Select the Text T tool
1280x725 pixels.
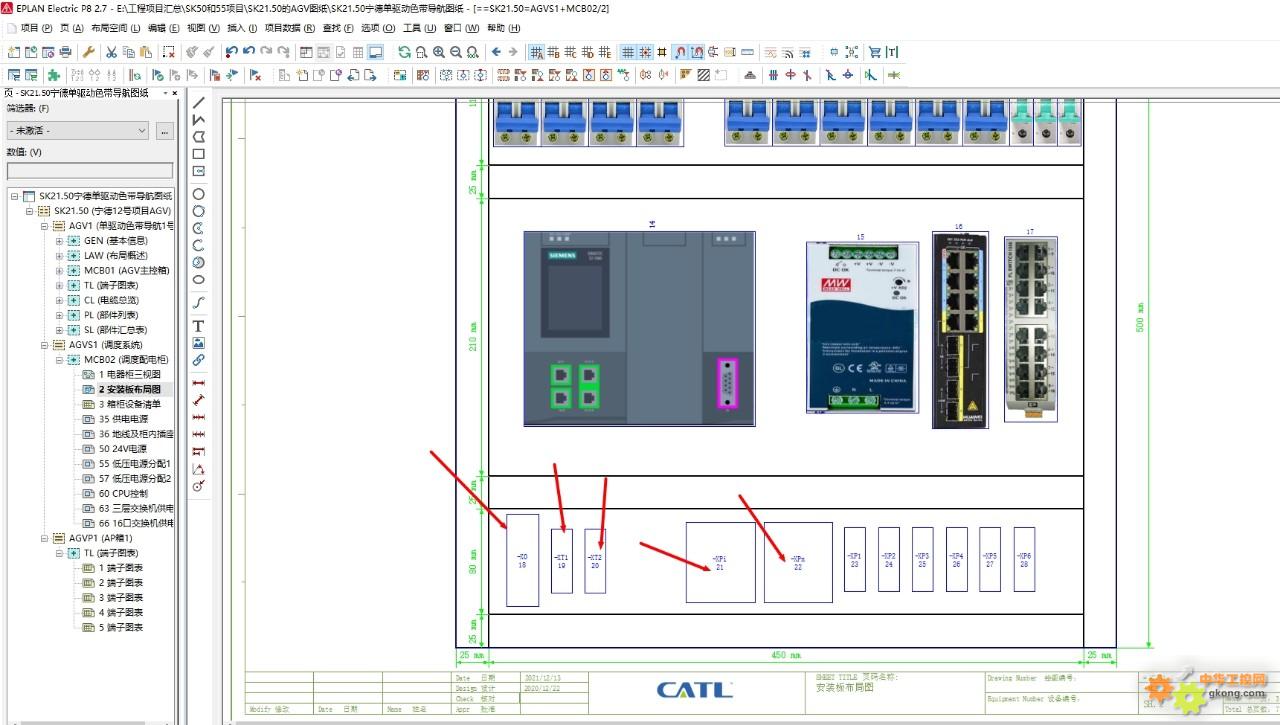[x=199, y=326]
